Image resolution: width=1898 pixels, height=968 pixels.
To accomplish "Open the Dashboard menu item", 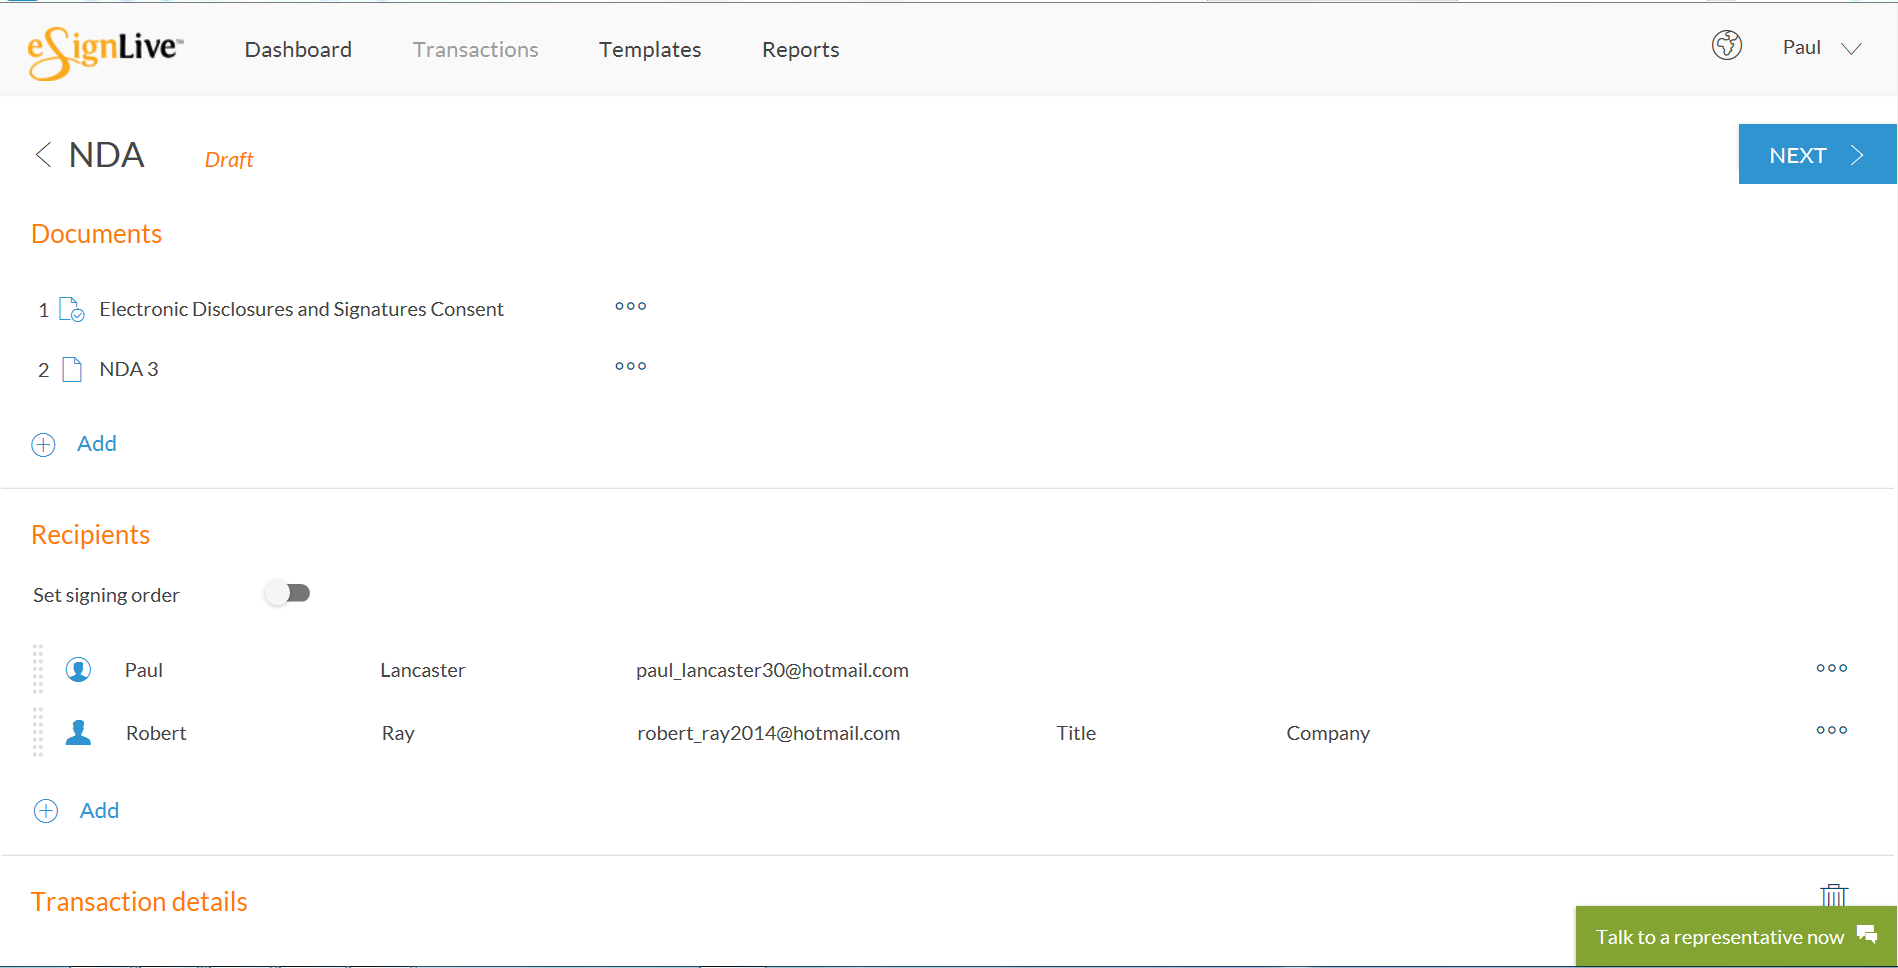I will tap(298, 49).
